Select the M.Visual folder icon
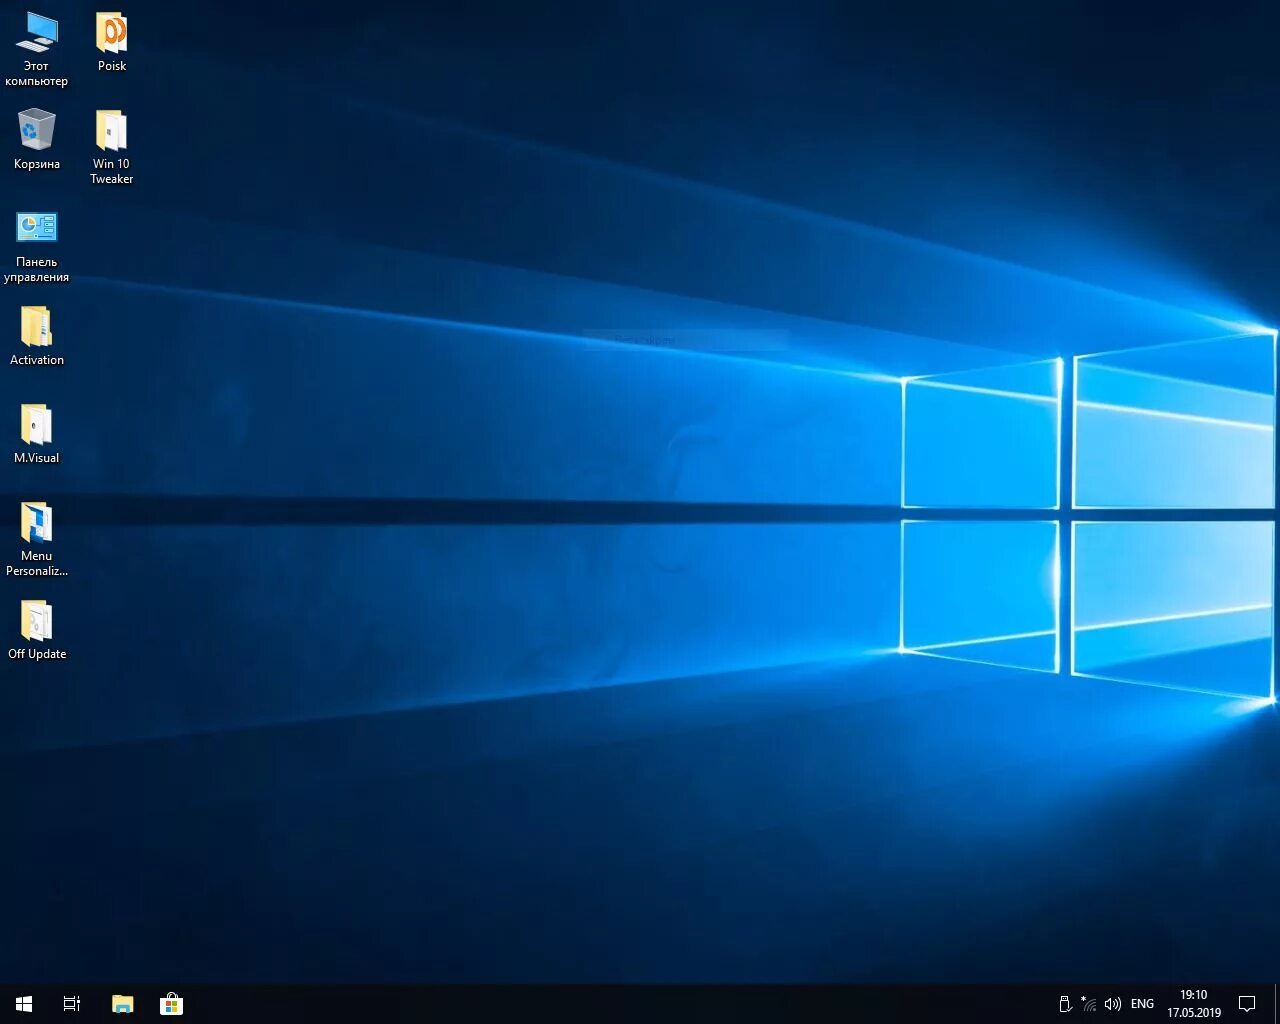Screen dimensions: 1280x1024 tap(37, 433)
